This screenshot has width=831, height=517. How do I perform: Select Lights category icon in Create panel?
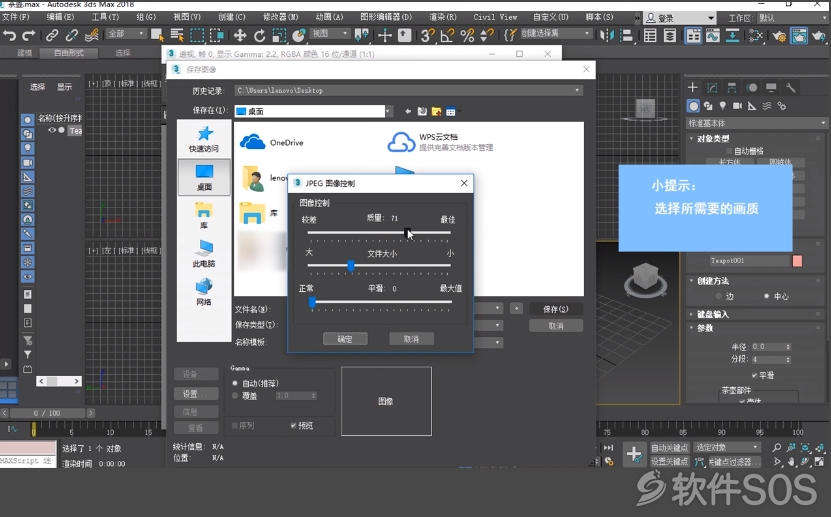coord(722,106)
